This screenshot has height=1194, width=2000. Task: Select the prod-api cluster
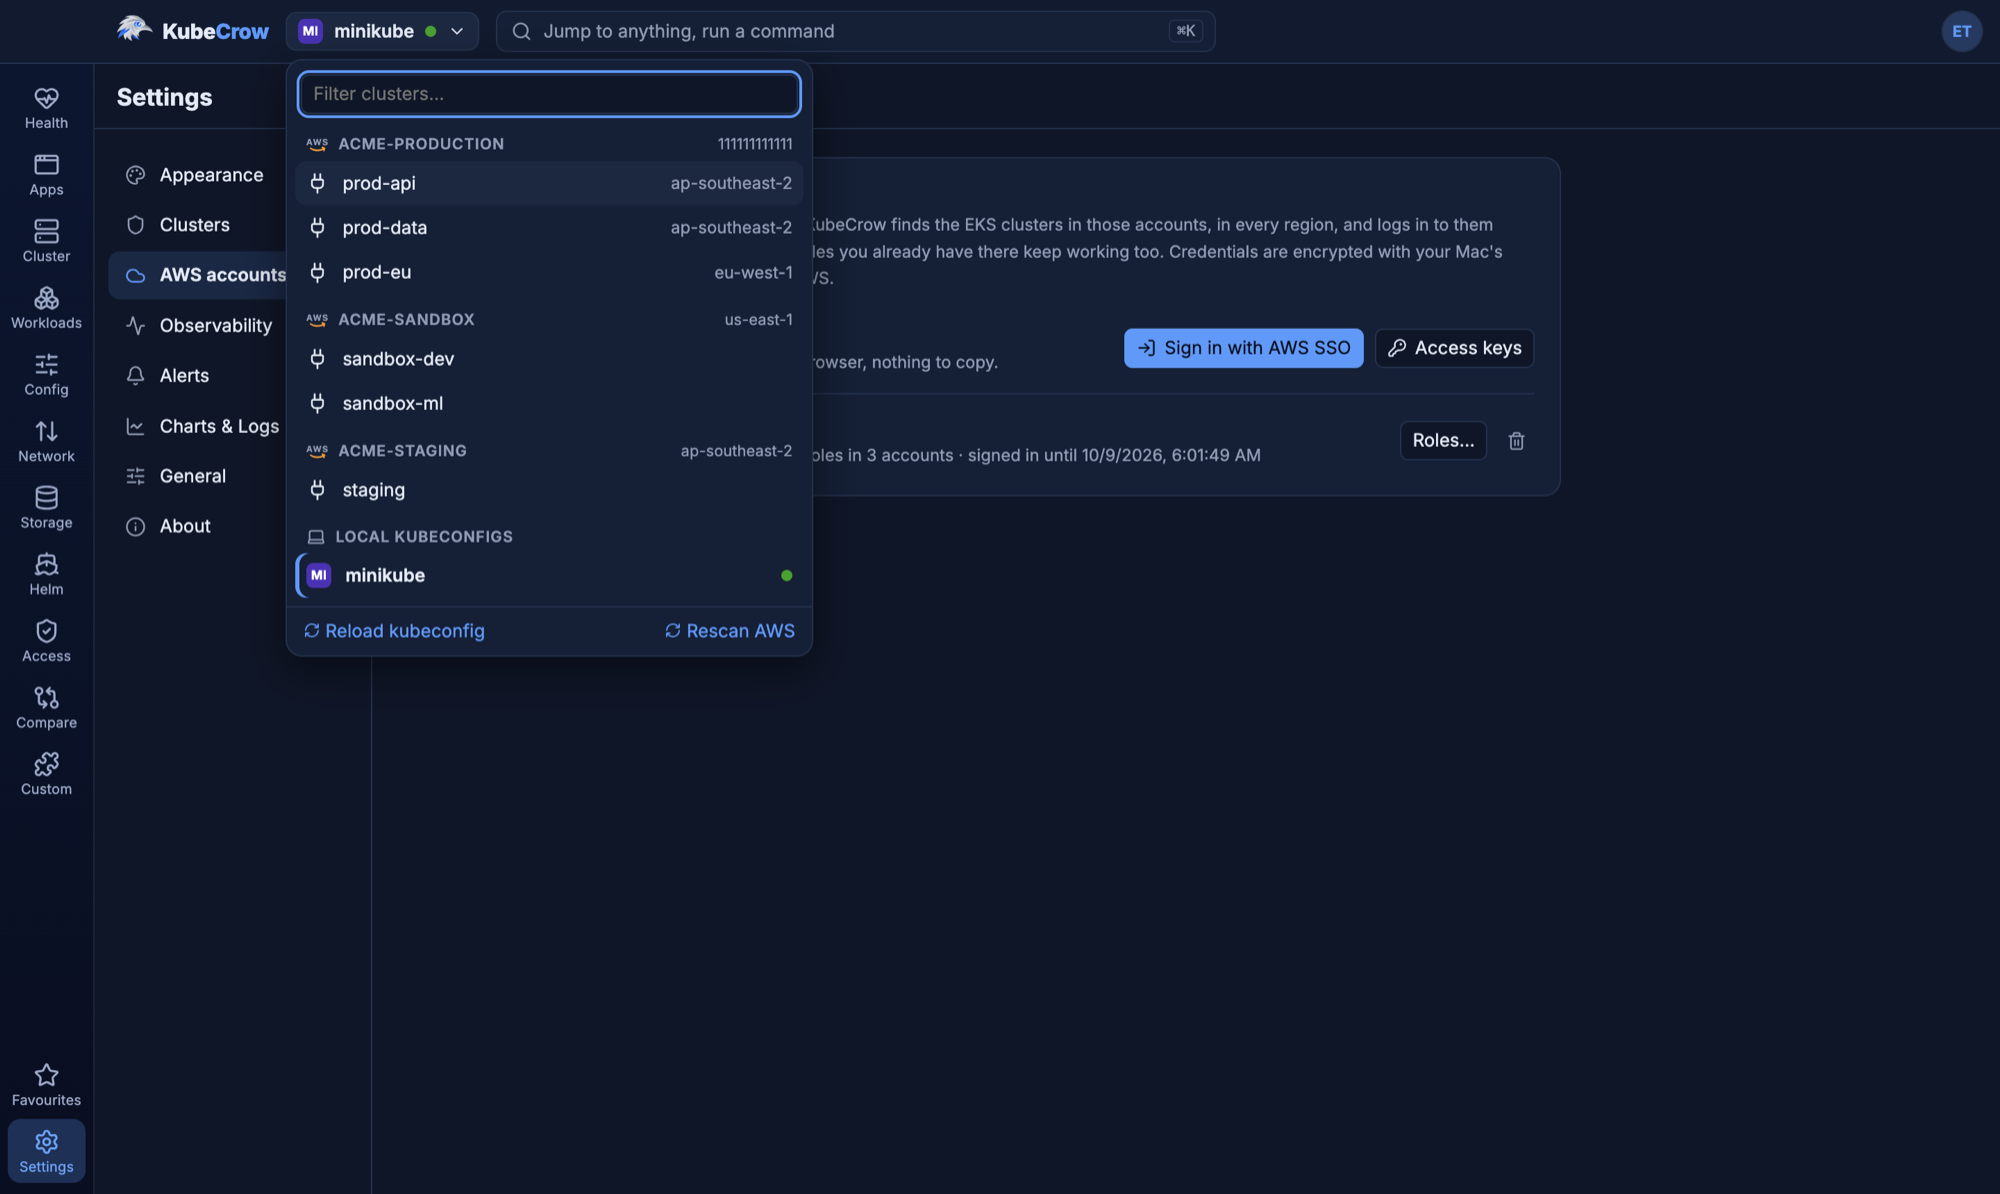[x=549, y=183]
